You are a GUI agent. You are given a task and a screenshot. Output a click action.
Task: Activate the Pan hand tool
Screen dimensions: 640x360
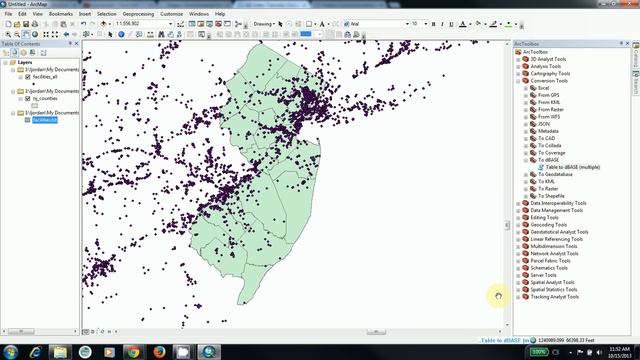pos(26,35)
